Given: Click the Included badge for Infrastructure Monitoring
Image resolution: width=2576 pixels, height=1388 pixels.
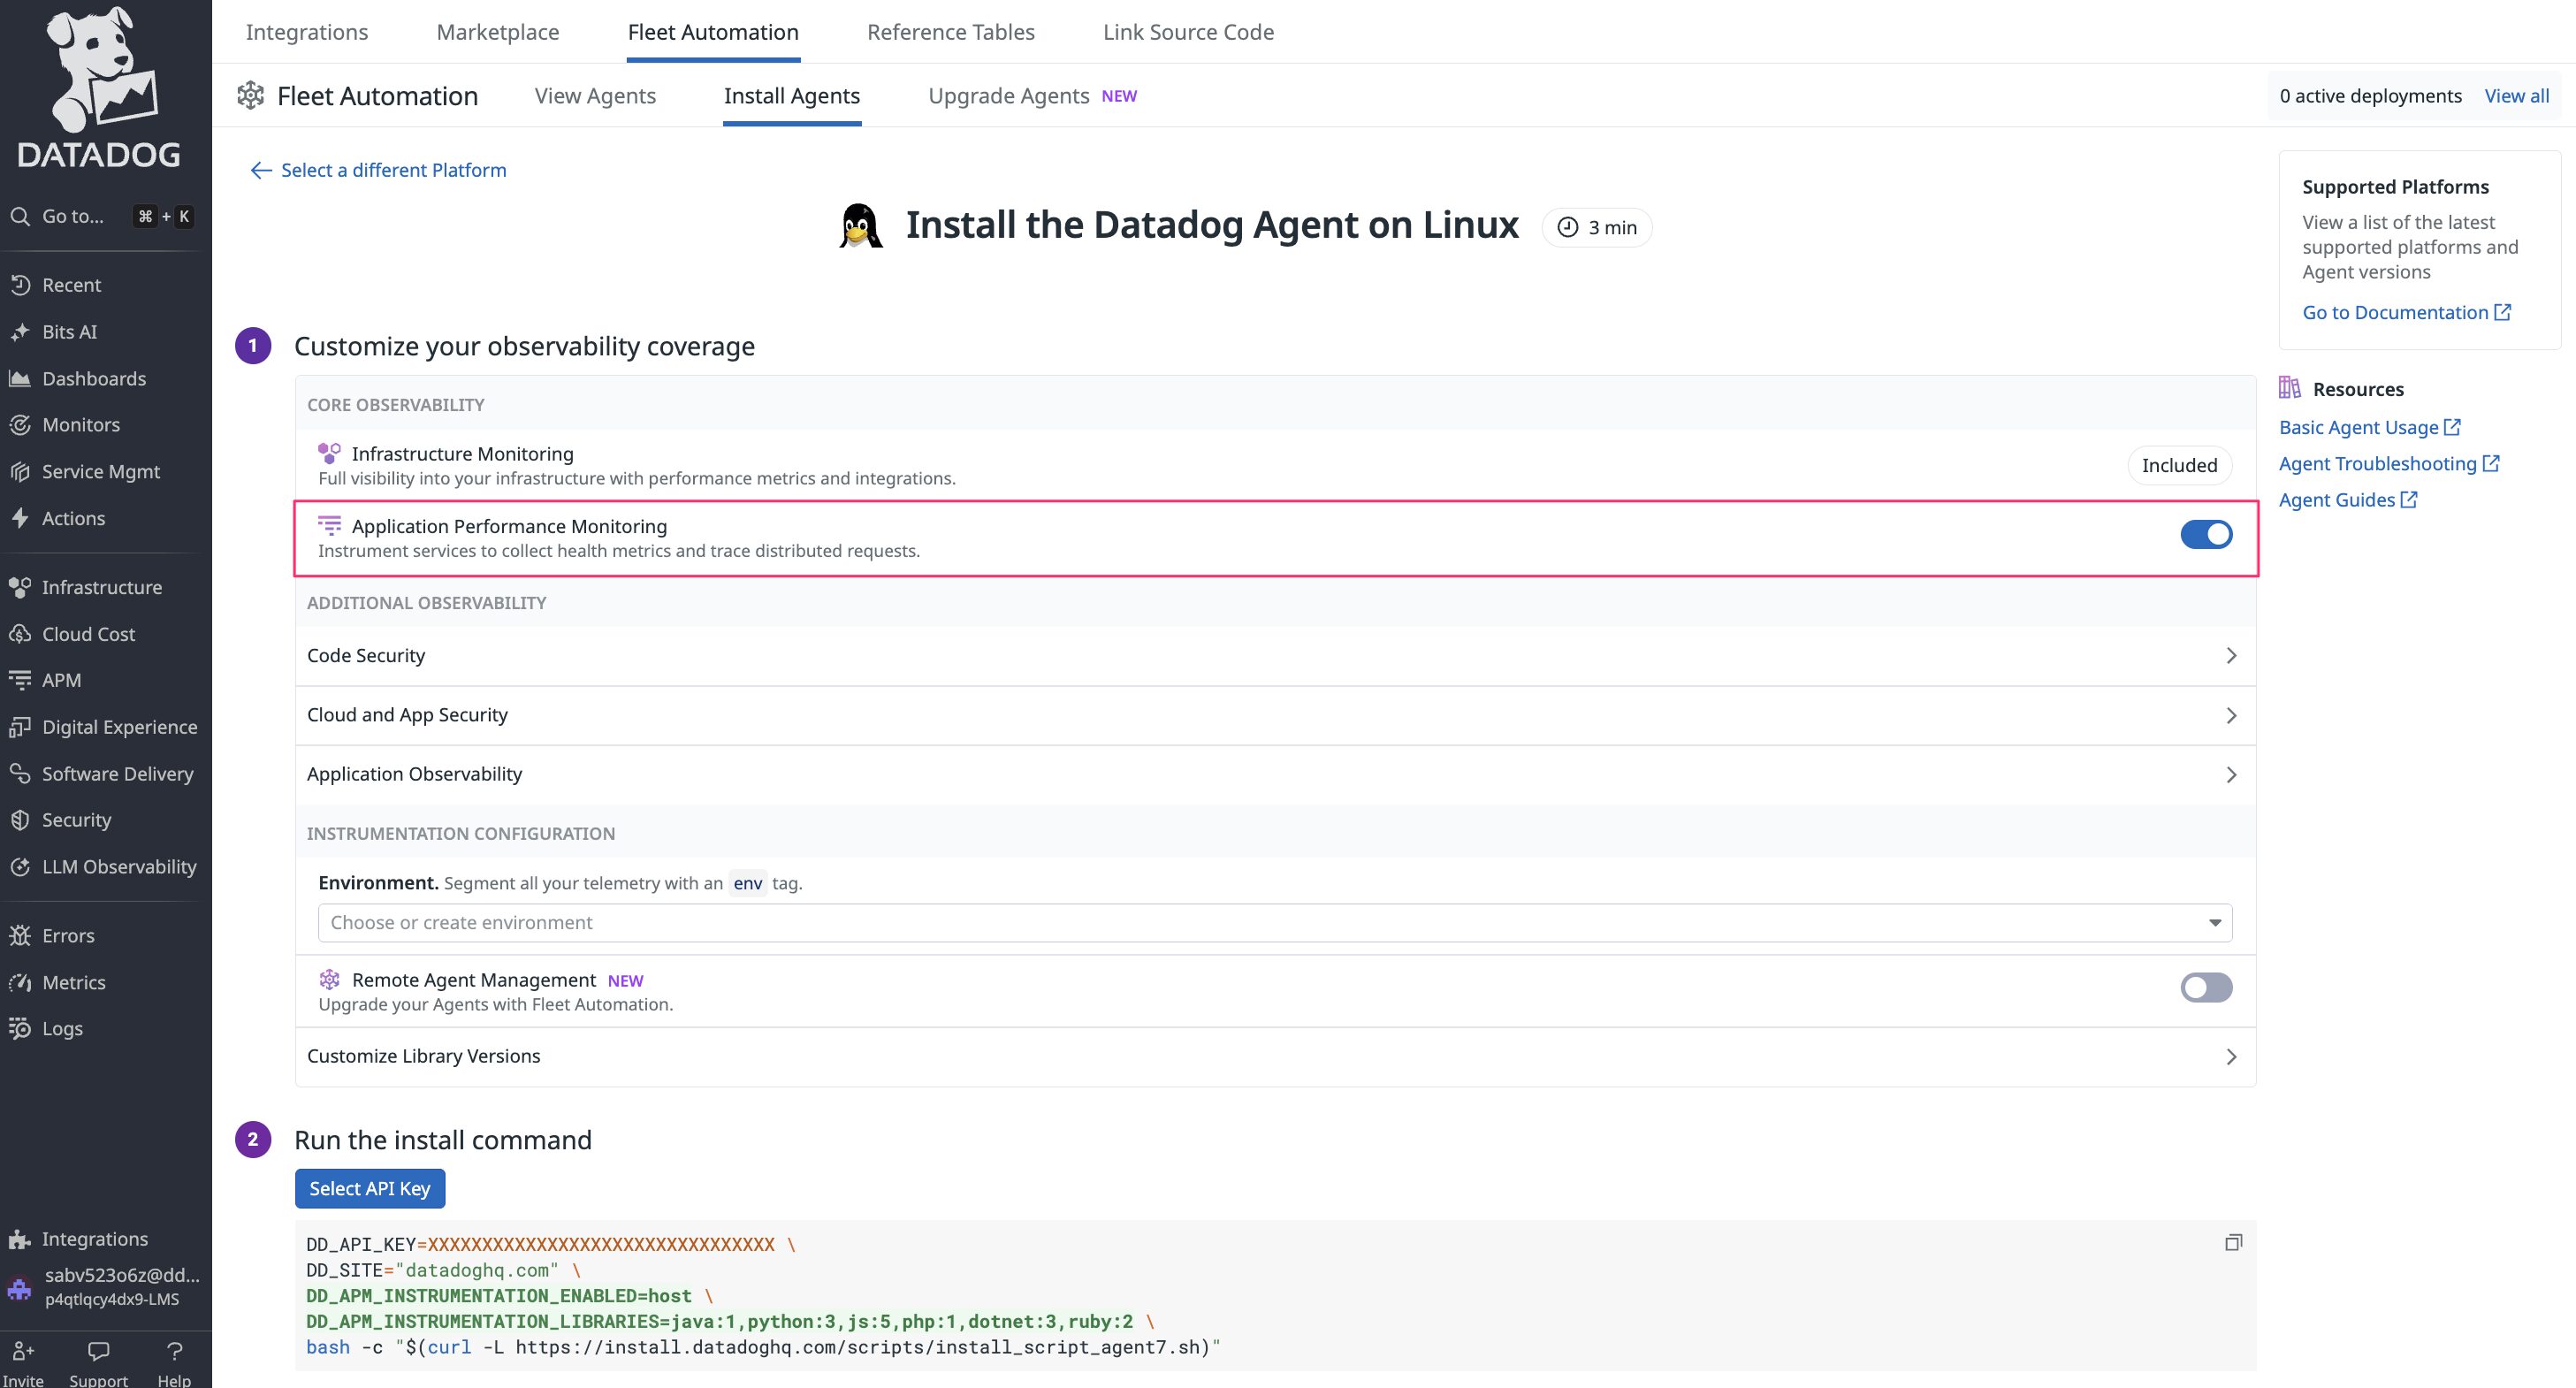Looking at the screenshot, I should point(2179,465).
